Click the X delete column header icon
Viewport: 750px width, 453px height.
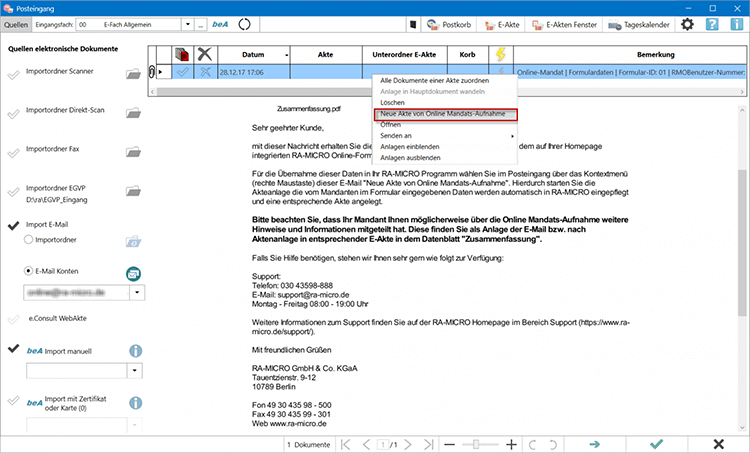pyautogui.click(x=205, y=55)
